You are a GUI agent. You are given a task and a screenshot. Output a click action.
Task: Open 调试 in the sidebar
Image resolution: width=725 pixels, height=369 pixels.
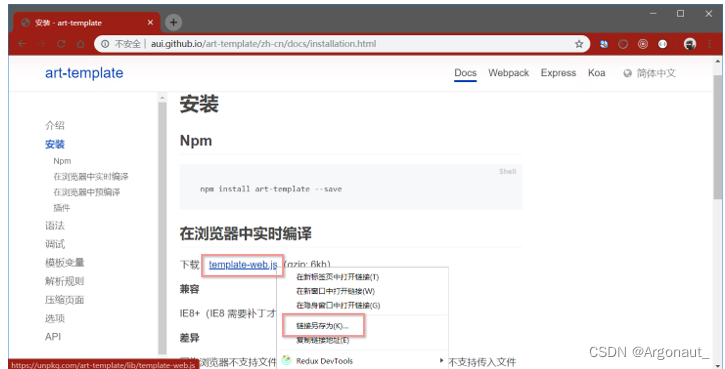[55, 244]
